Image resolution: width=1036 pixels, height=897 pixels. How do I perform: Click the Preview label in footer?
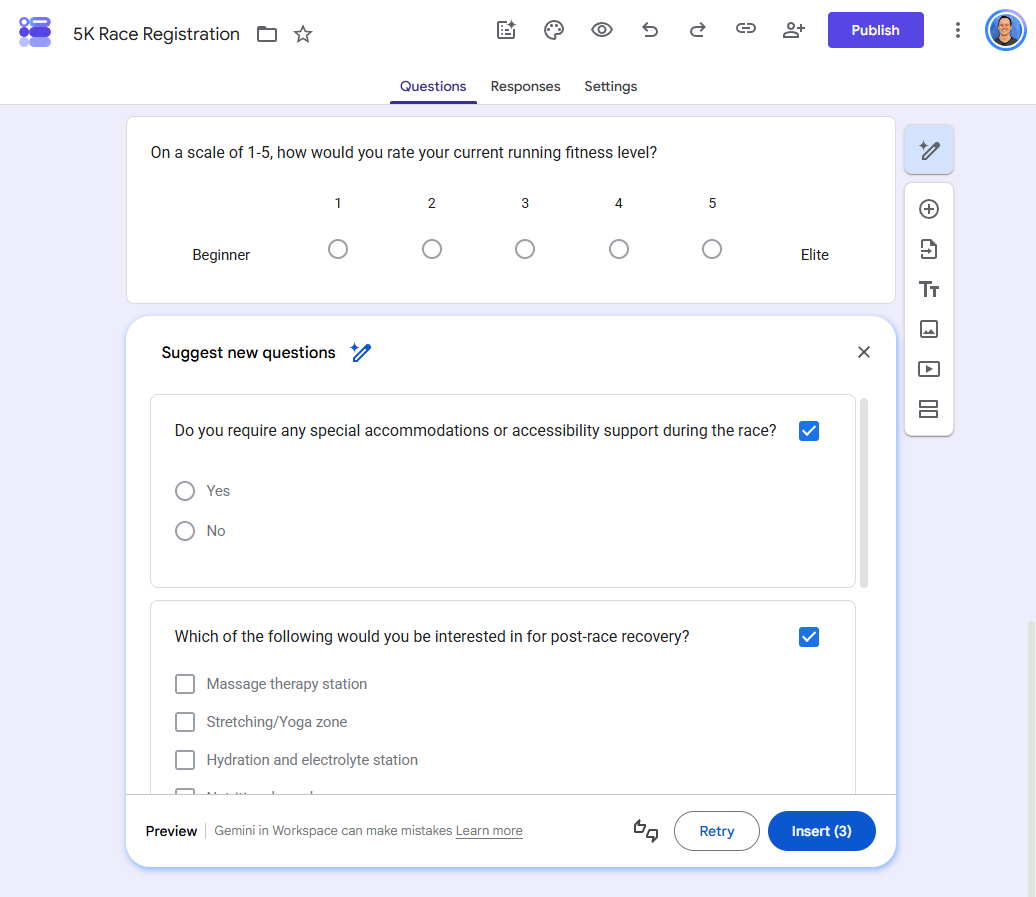(171, 831)
